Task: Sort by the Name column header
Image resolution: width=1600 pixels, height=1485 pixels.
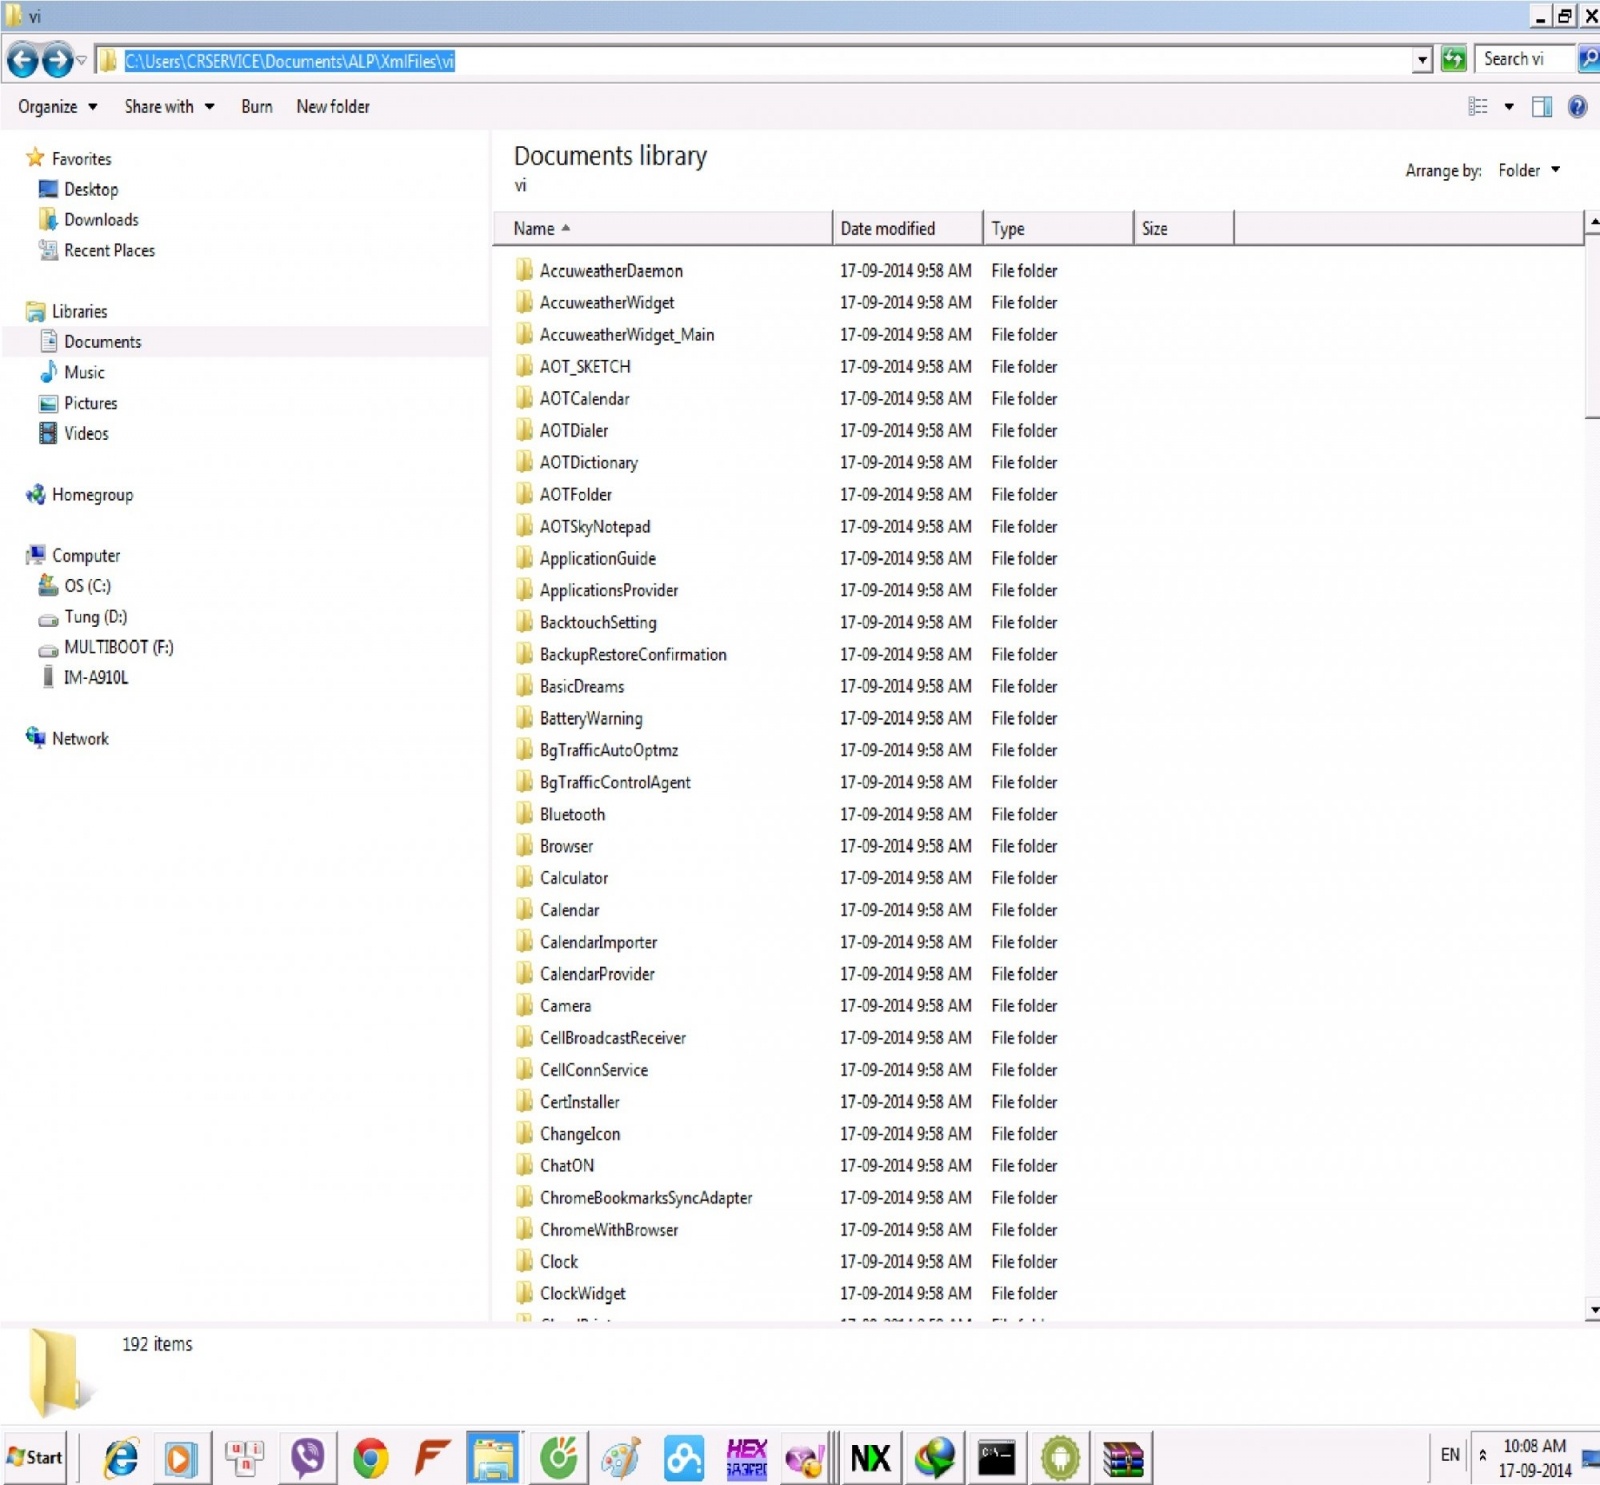Action: pyautogui.click(x=663, y=229)
